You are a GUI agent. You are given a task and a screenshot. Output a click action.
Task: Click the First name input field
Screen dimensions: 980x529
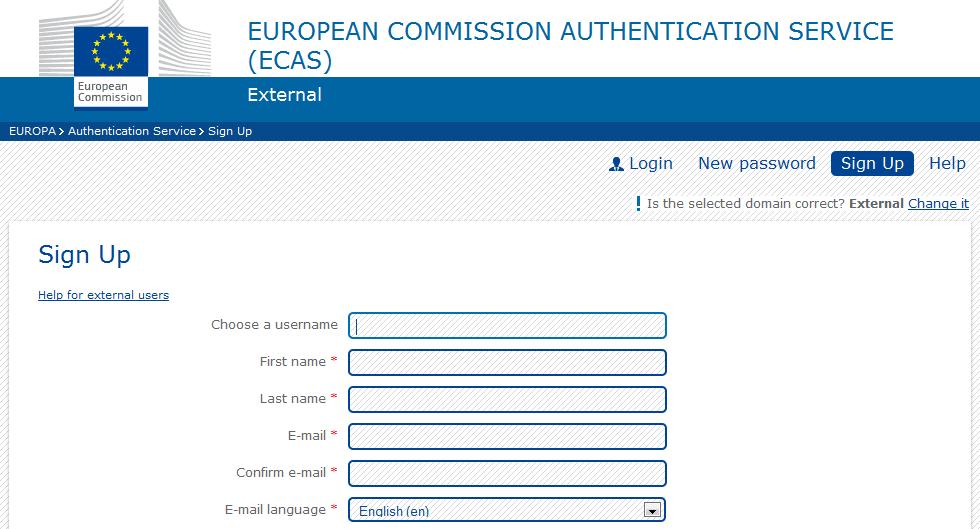[507, 362]
